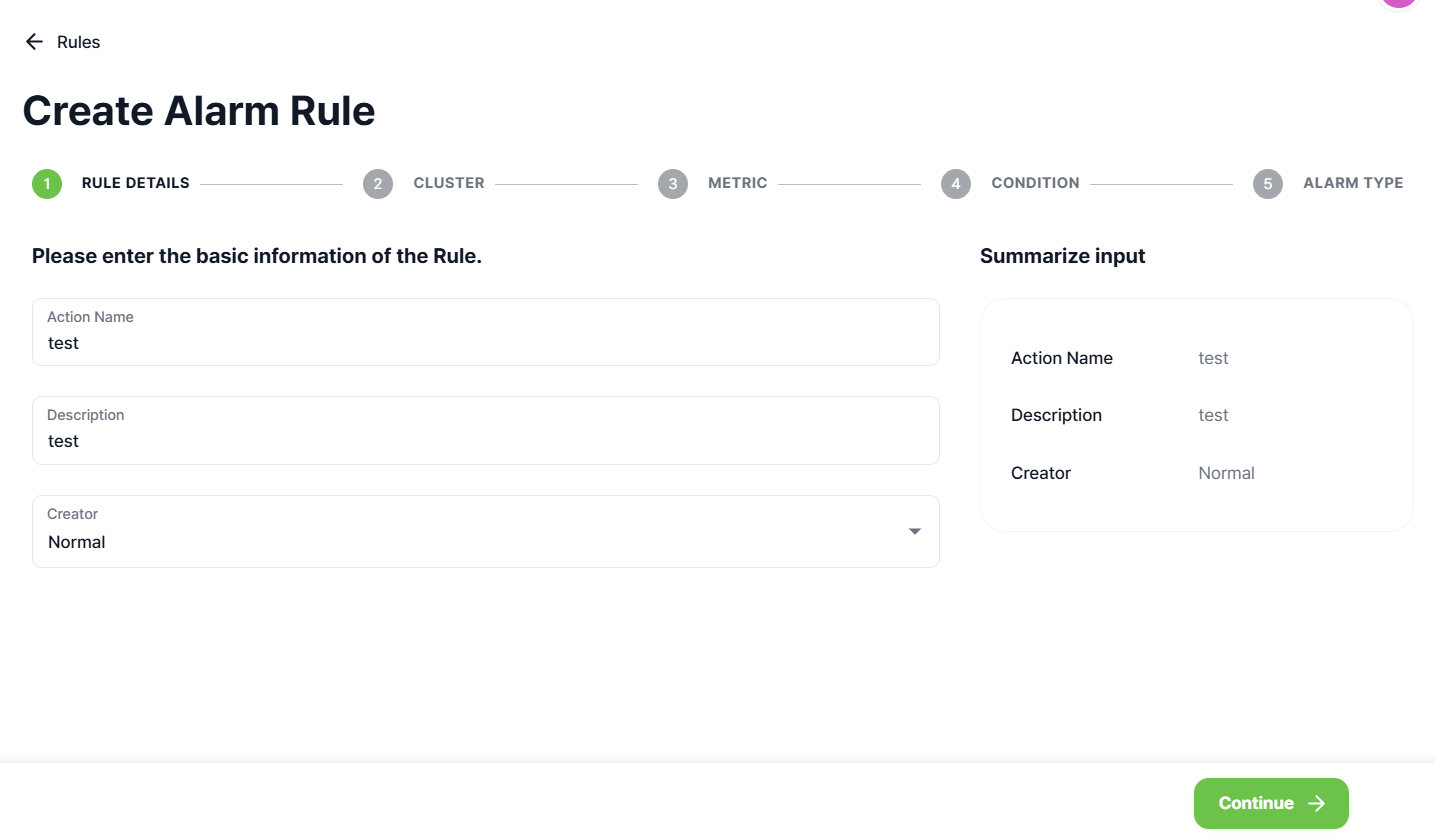Go to the CLUSTER step label

(449, 183)
